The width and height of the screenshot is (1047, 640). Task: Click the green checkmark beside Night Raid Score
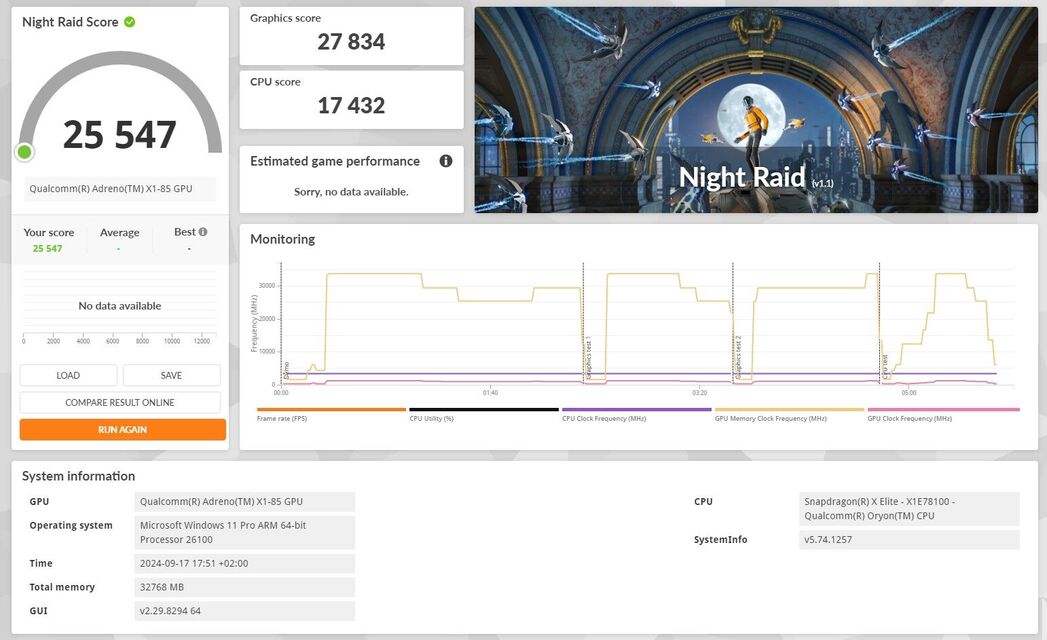tap(130, 22)
